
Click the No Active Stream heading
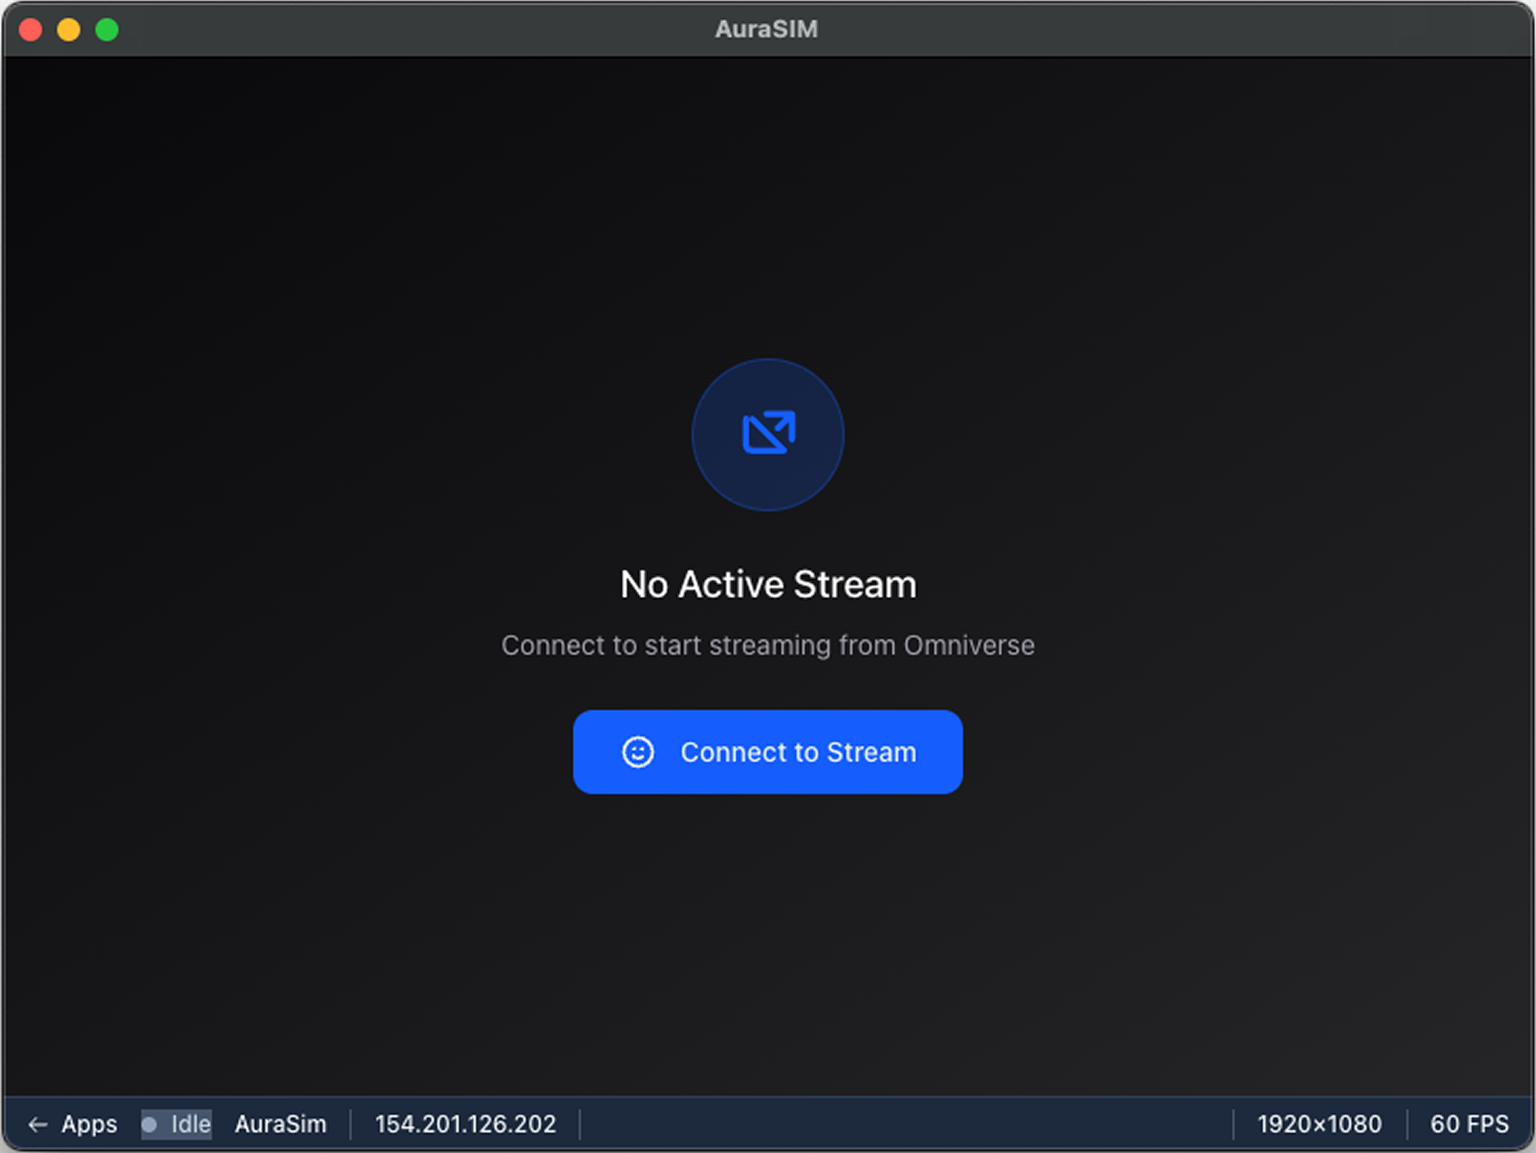point(768,584)
